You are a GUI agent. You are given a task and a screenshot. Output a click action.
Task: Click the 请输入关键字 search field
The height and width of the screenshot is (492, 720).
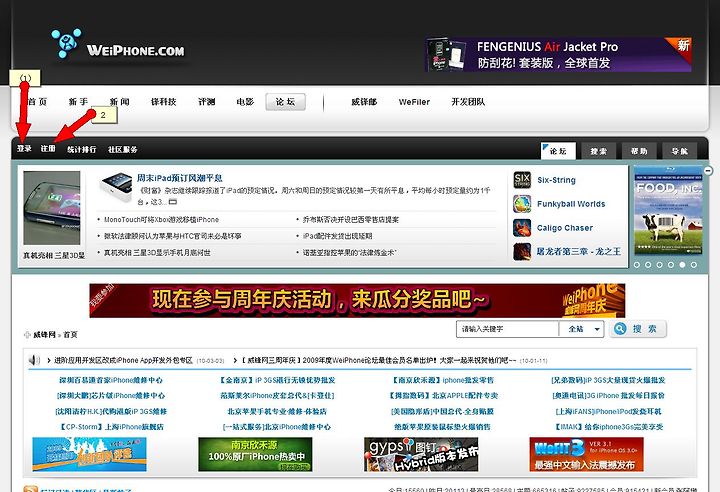[507, 329]
